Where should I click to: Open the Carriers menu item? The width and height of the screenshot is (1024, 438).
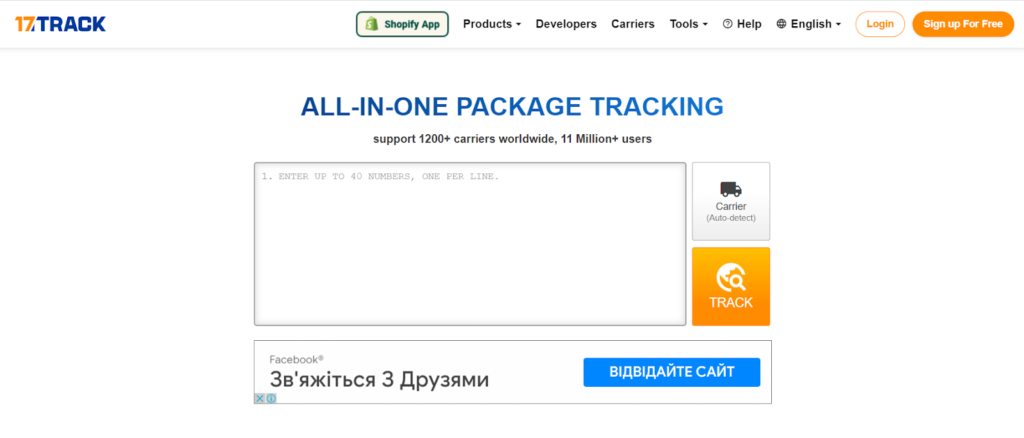[x=633, y=24]
